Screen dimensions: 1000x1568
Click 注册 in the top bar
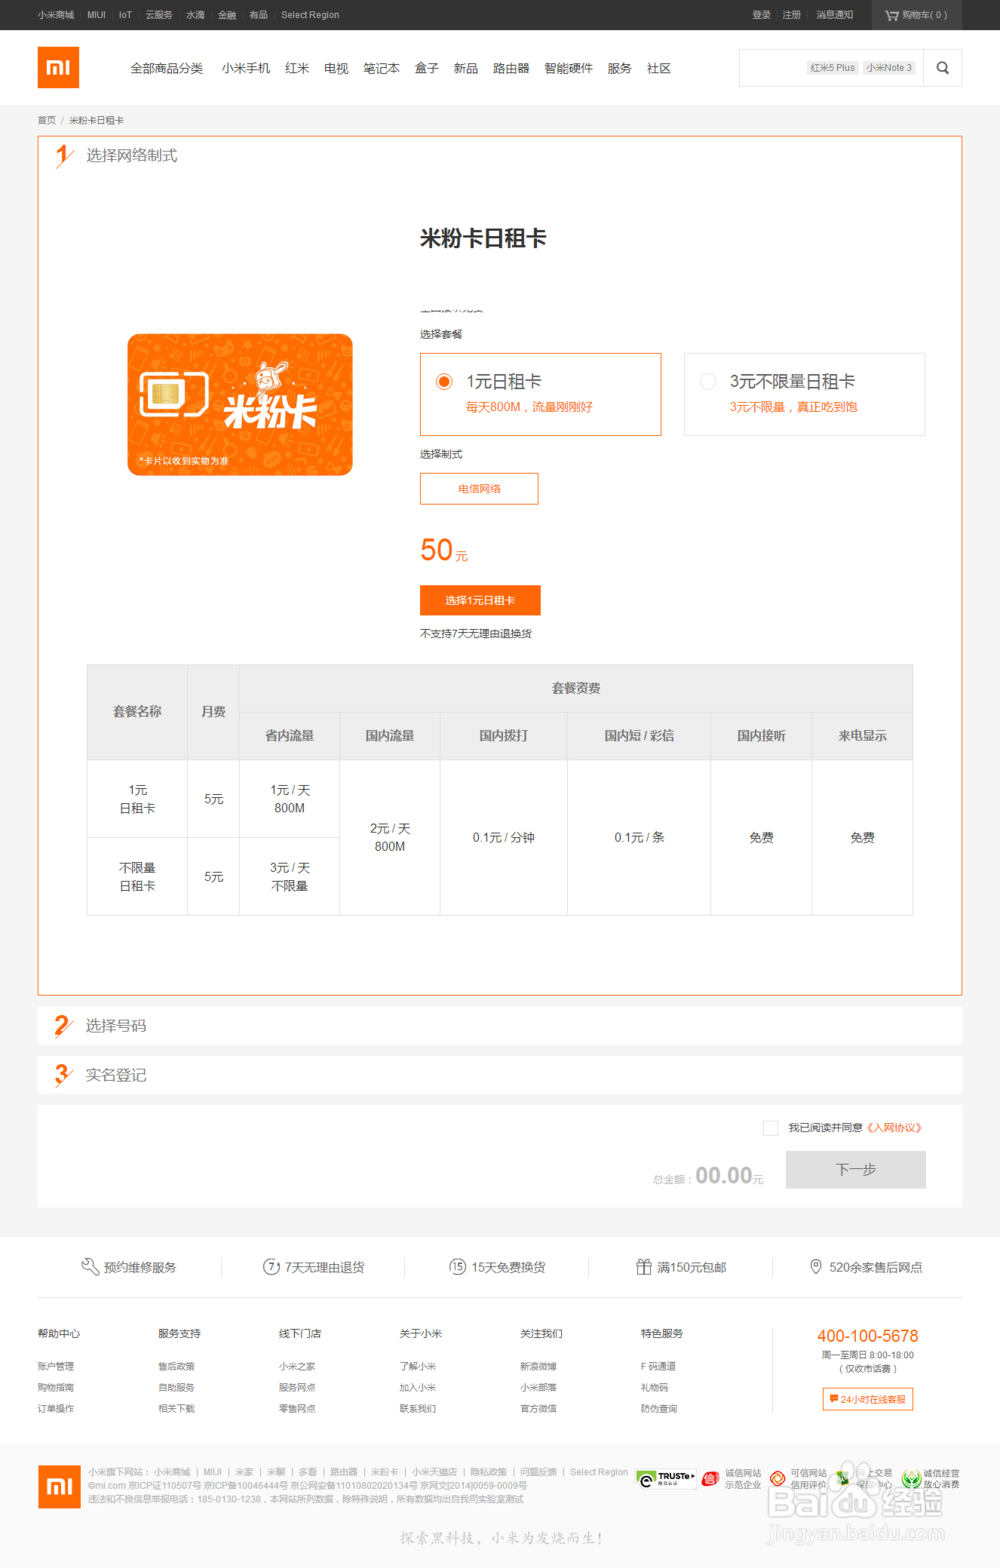[x=792, y=15]
